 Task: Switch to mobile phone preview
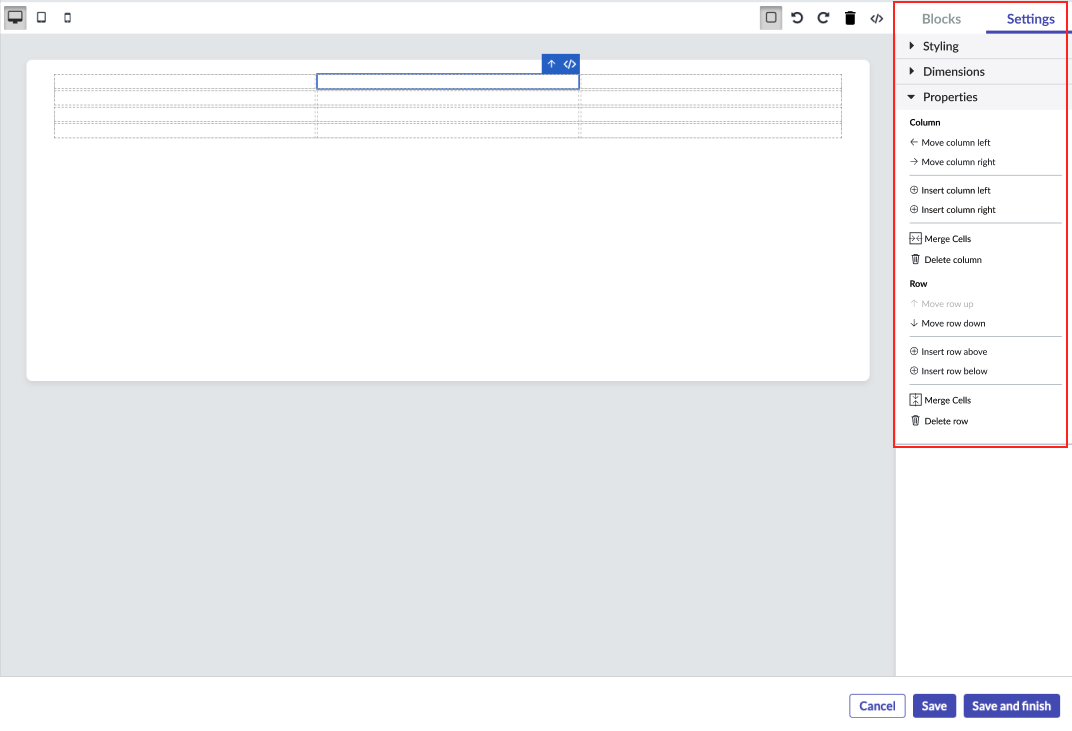(x=67, y=18)
